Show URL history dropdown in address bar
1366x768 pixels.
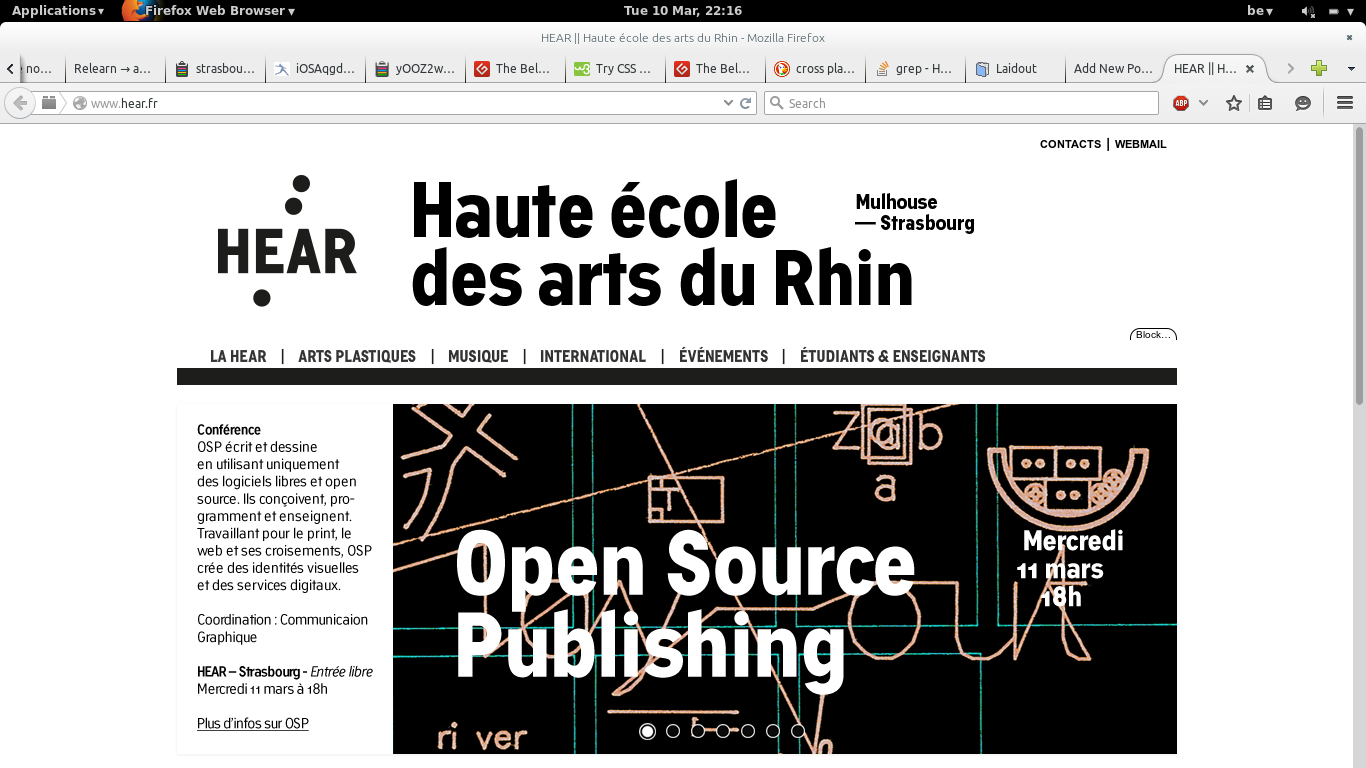728,103
